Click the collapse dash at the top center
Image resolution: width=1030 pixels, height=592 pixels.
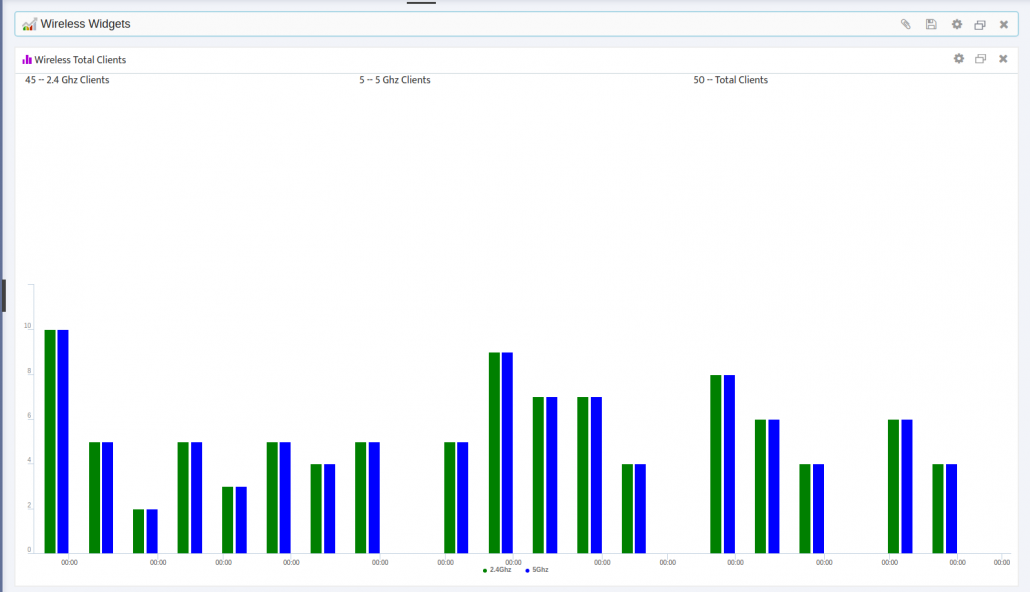pos(421,4)
